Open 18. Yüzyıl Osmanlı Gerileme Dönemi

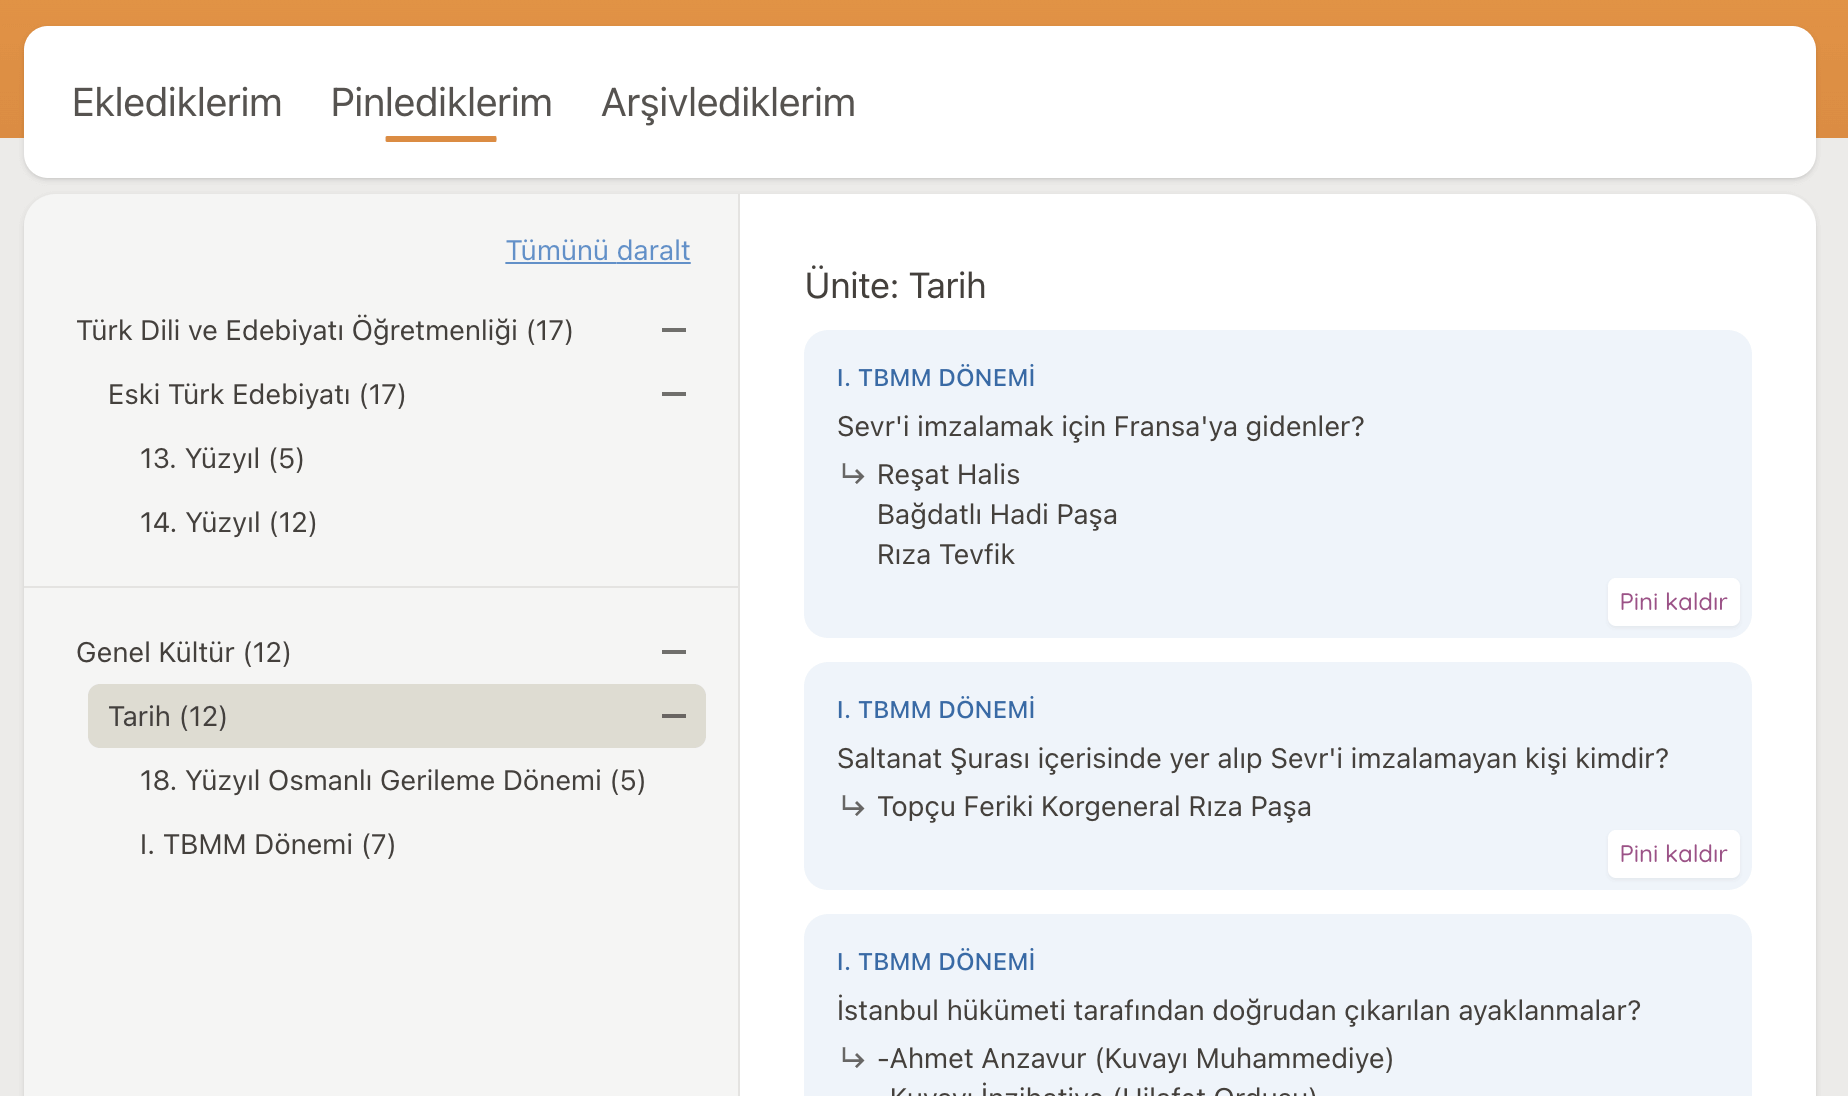click(x=392, y=780)
